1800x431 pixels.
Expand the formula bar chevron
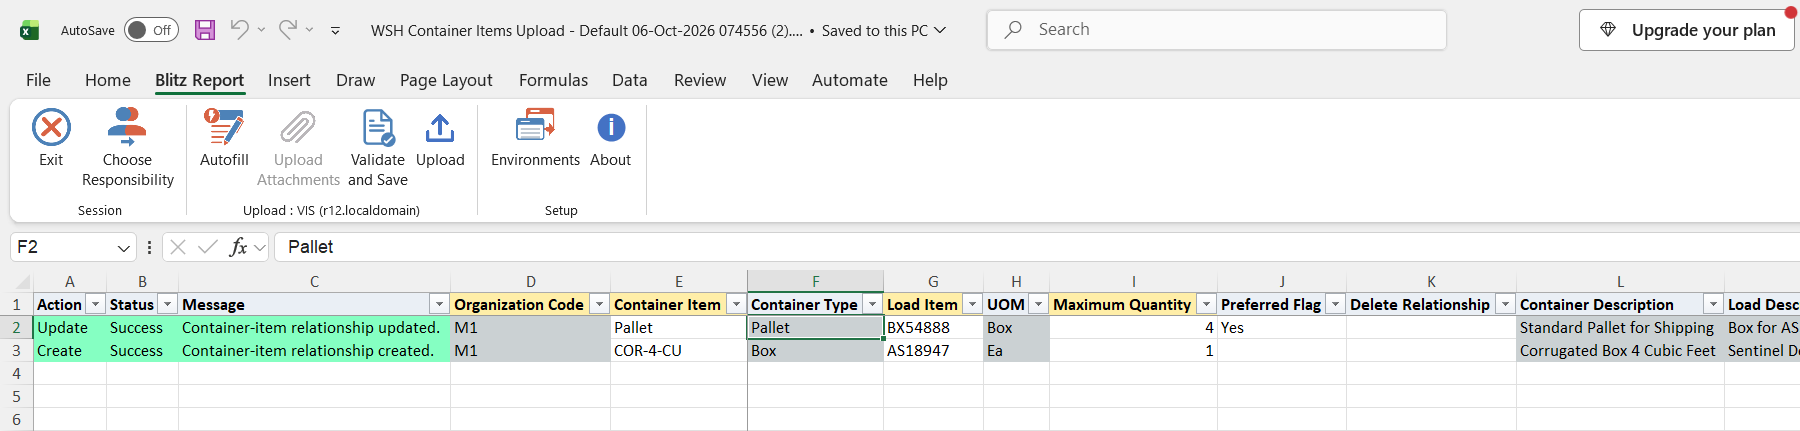[260, 248]
